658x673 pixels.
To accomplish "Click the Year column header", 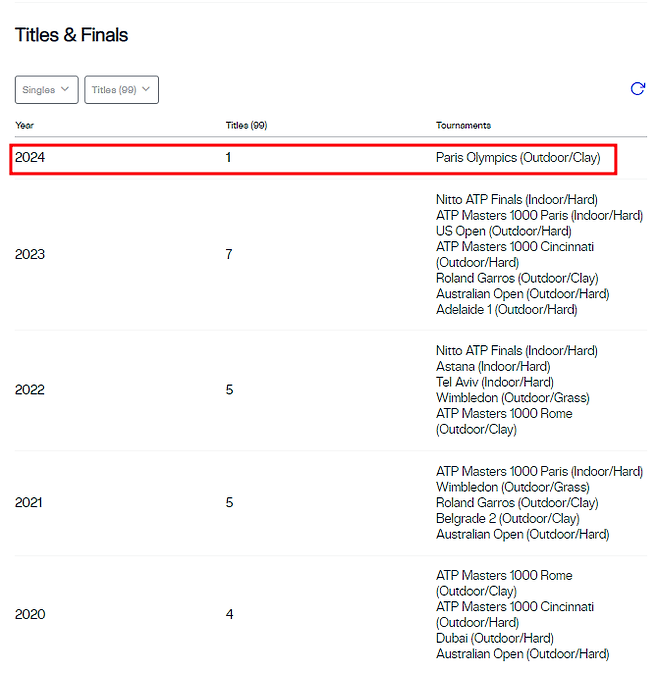I will tap(24, 125).
